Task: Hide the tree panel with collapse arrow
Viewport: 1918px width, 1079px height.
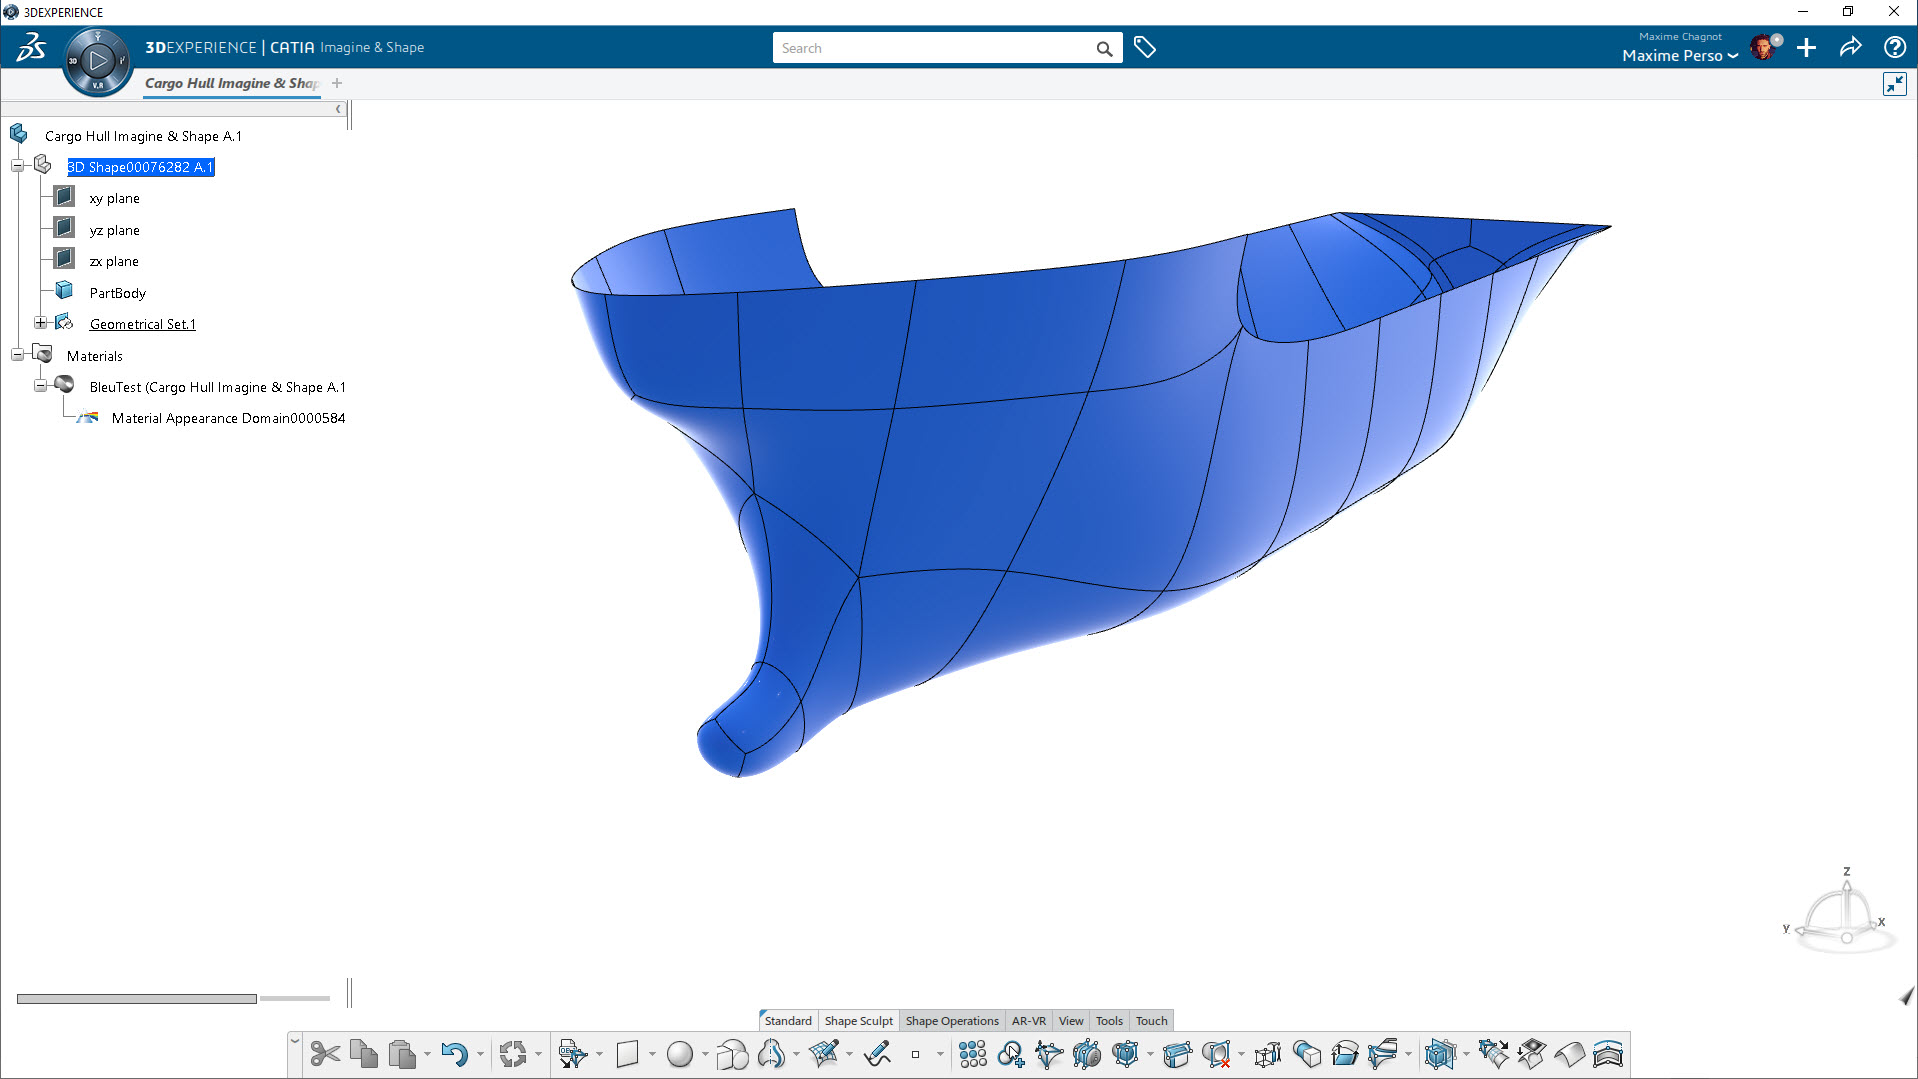Action: click(x=338, y=109)
